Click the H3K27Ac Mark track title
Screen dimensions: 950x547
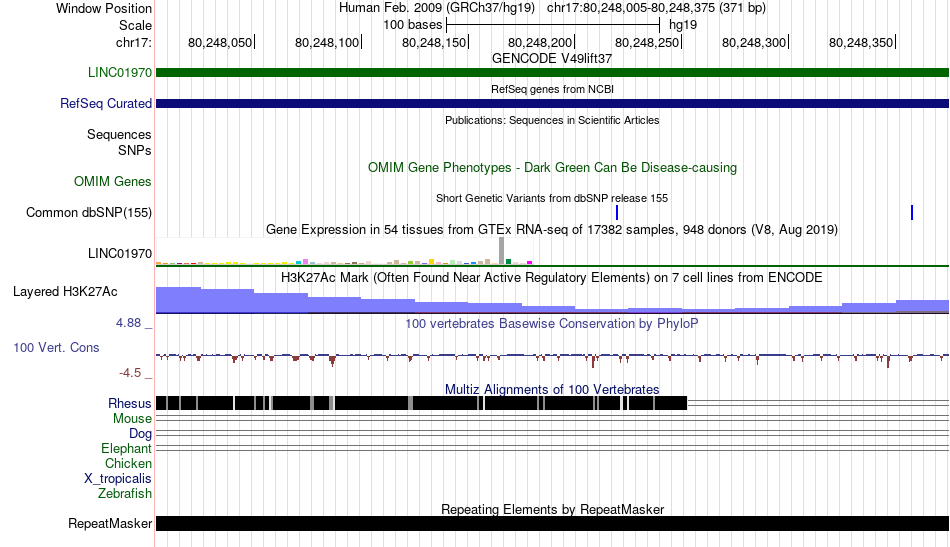pyautogui.click(x=551, y=277)
